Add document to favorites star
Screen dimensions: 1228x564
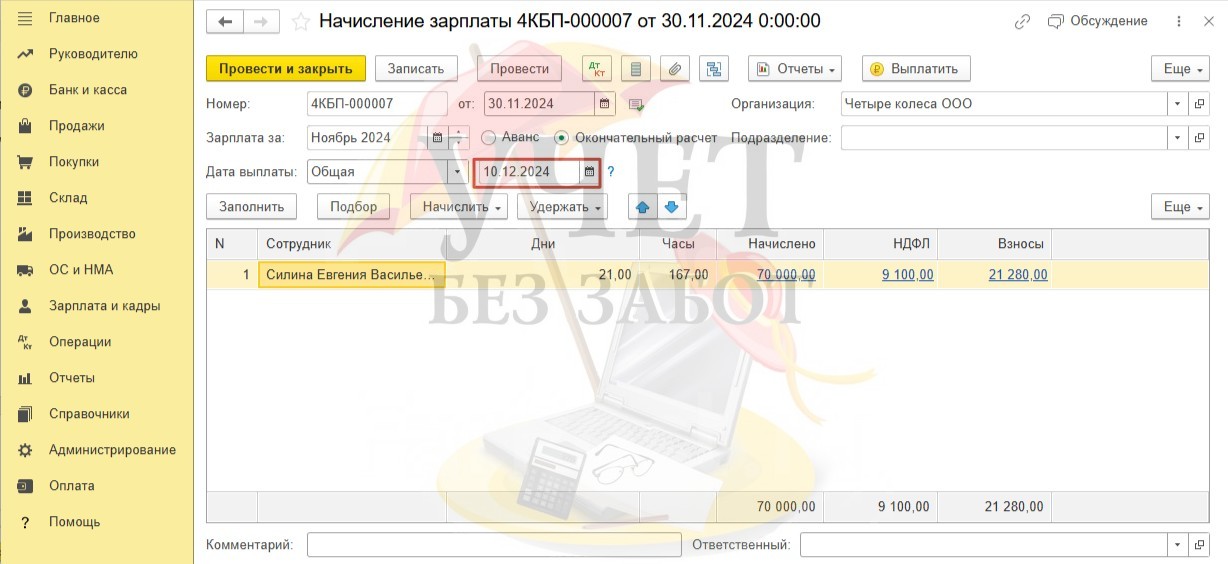click(300, 21)
